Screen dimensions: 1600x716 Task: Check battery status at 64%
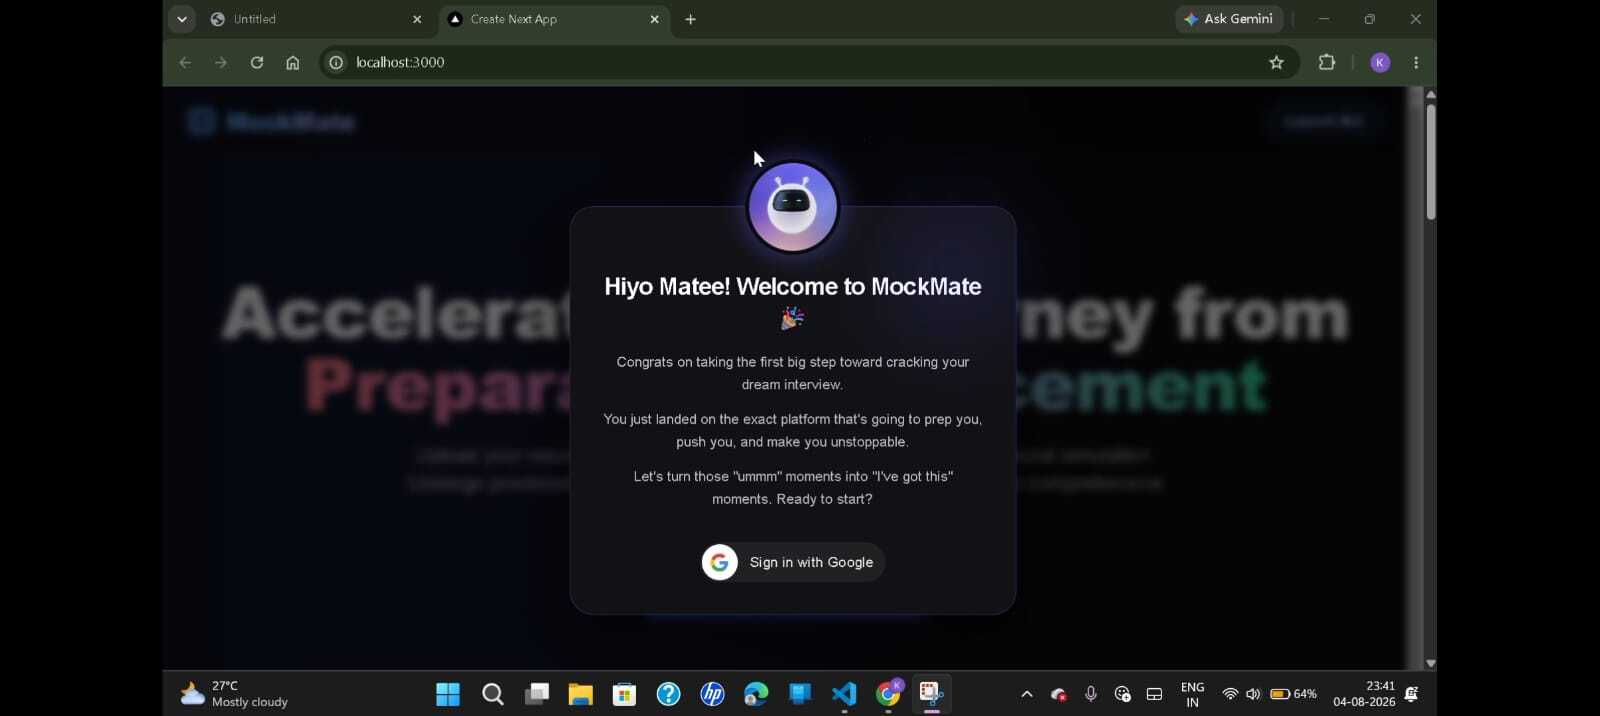click(x=1293, y=694)
